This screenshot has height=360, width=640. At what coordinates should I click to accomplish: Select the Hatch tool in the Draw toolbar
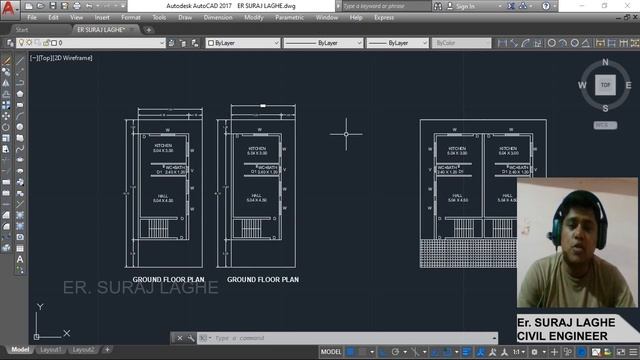20,215
